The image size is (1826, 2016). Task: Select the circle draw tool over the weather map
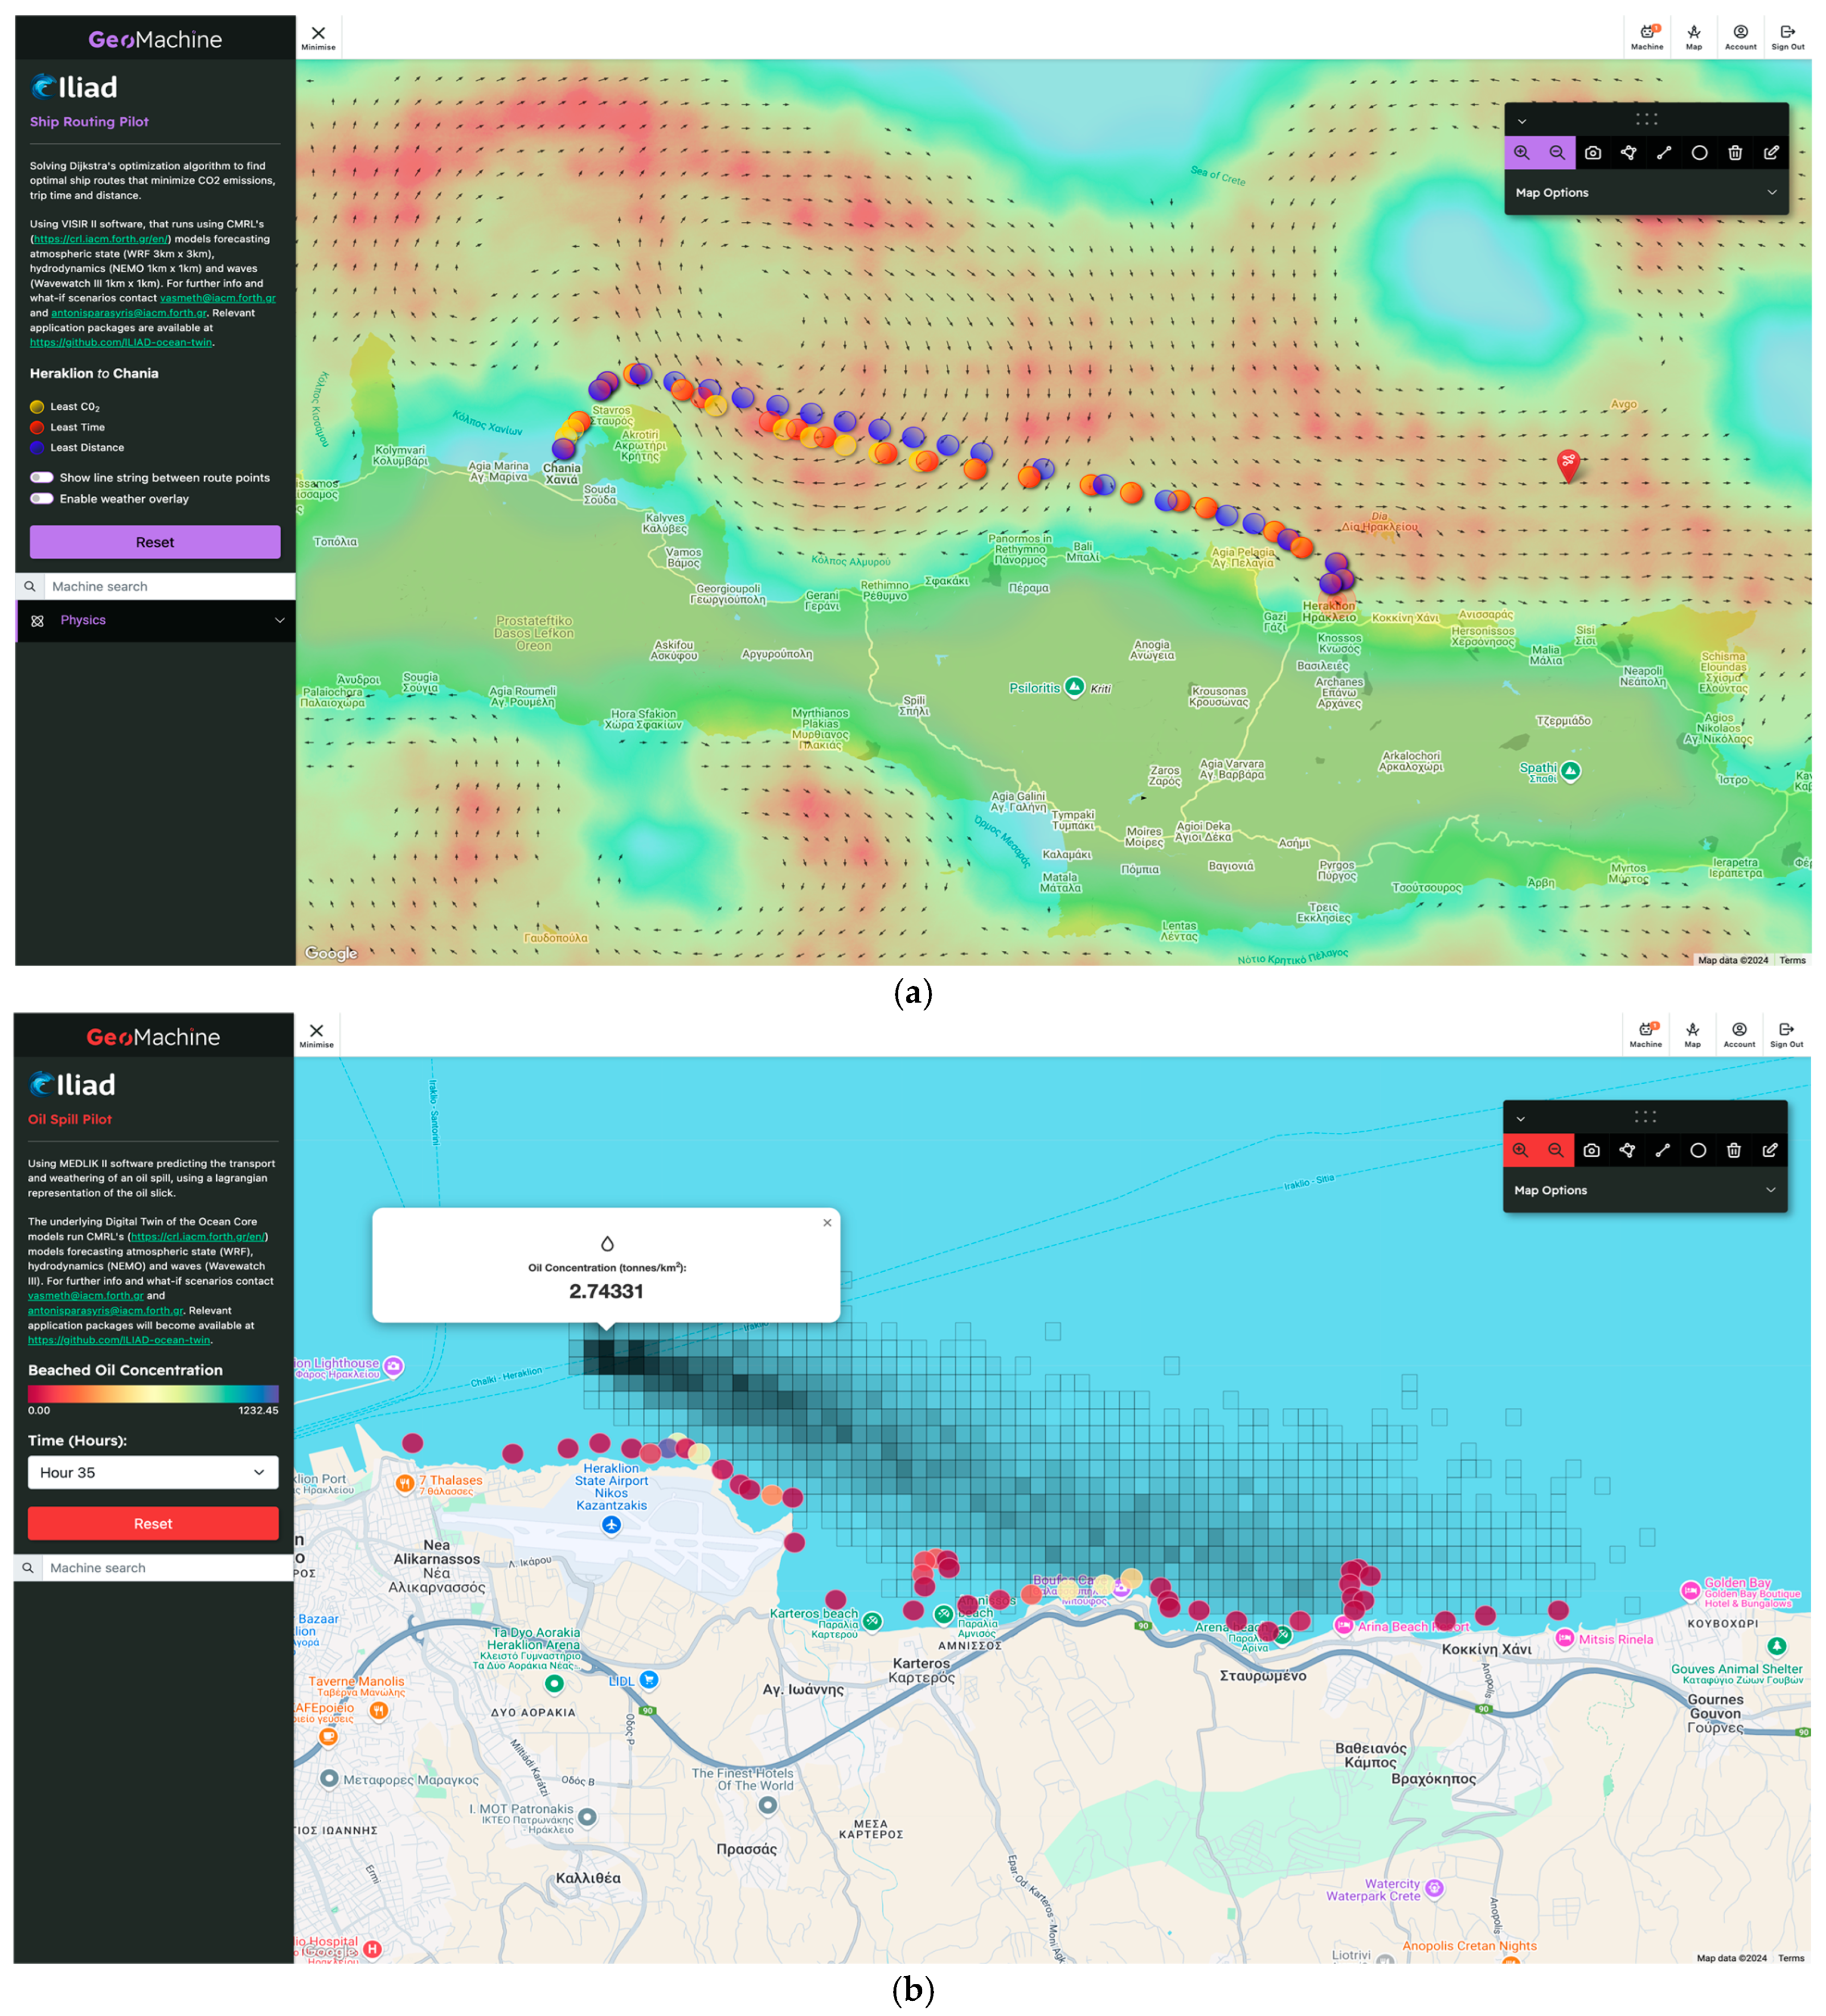tap(1699, 153)
